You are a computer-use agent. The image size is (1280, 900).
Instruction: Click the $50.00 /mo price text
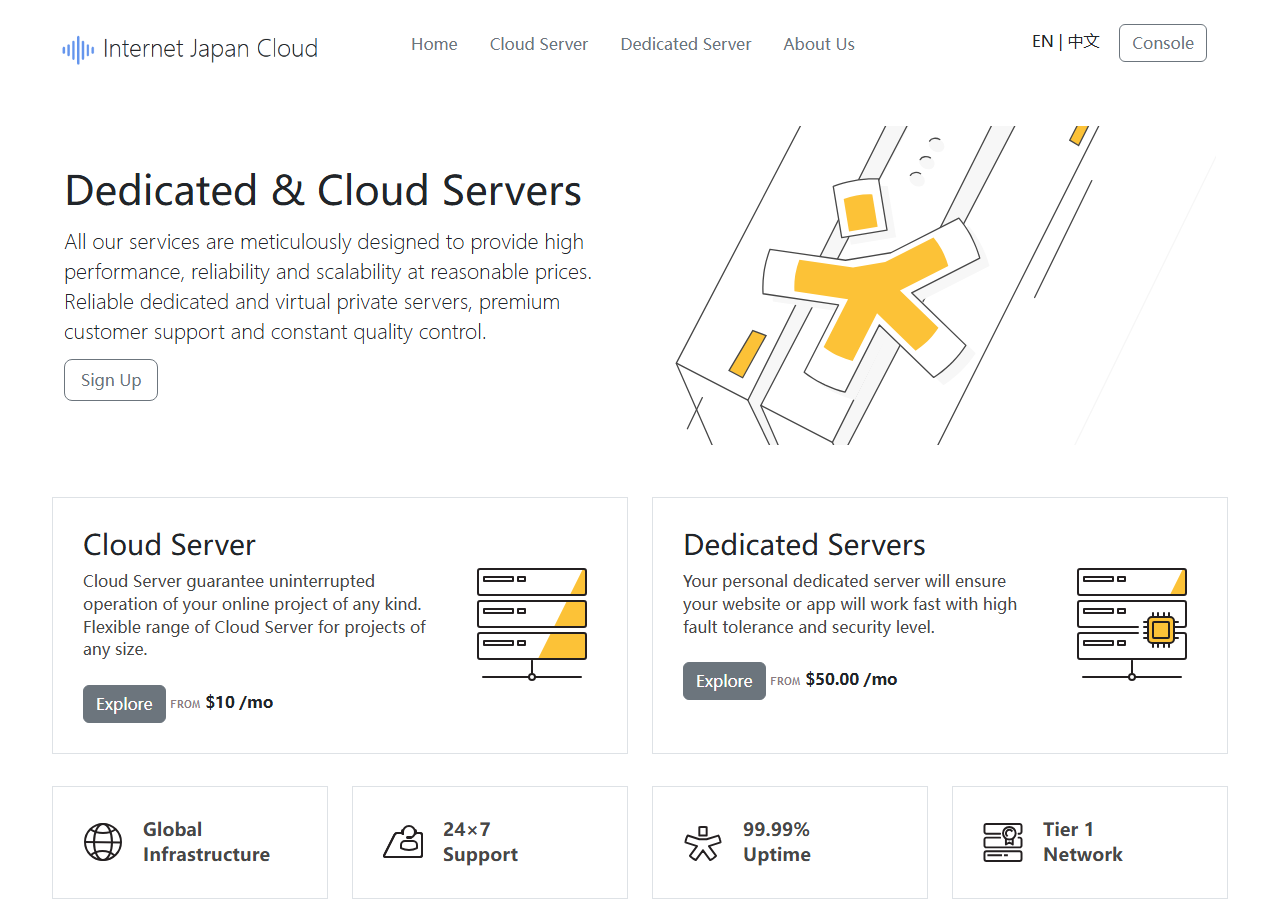851,679
